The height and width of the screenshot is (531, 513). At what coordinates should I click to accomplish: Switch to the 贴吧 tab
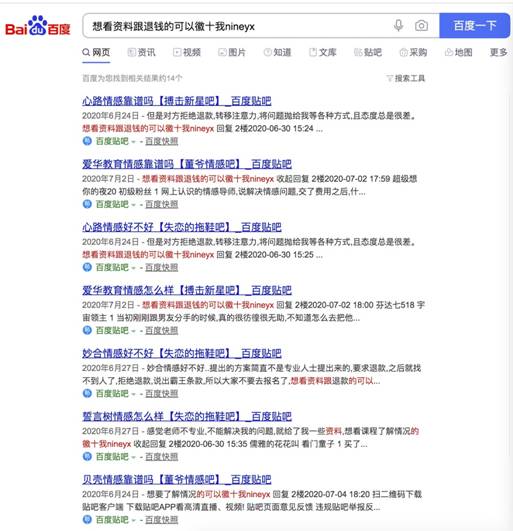pos(368,52)
